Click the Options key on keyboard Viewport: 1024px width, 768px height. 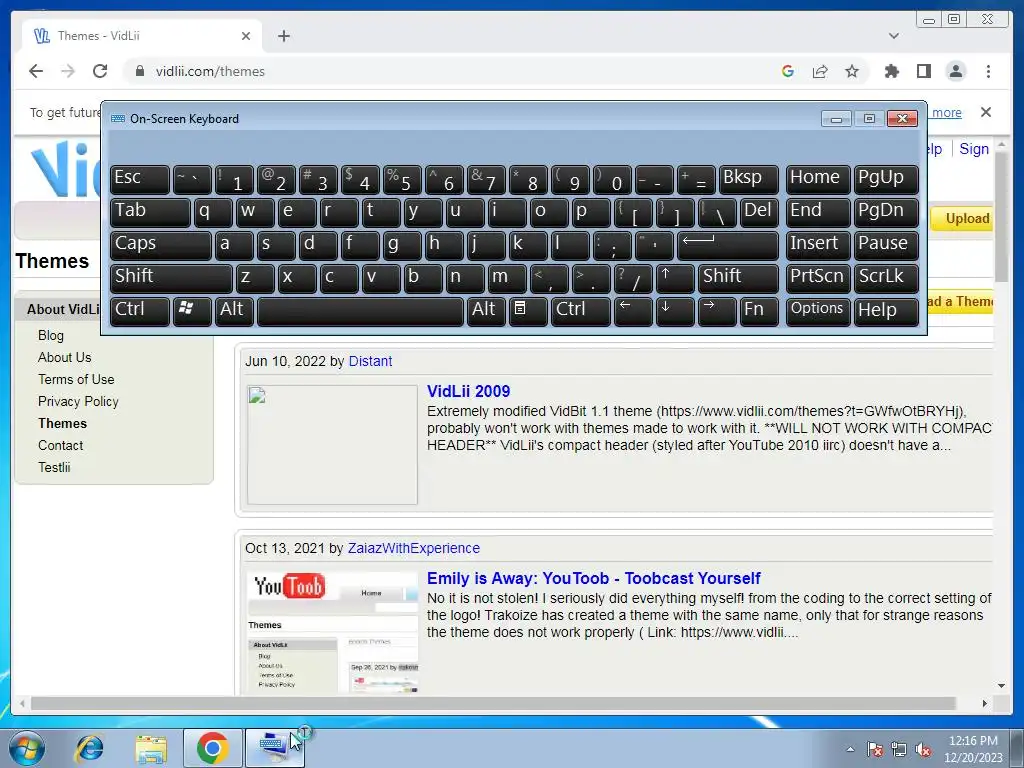[818, 310]
